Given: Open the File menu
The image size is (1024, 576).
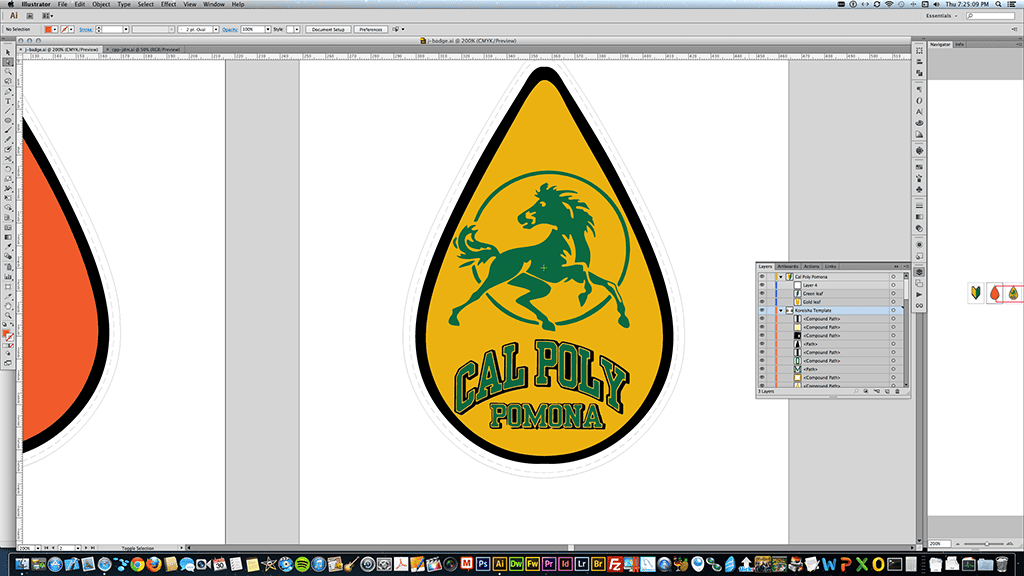Looking at the screenshot, I should click(x=62, y=4).
